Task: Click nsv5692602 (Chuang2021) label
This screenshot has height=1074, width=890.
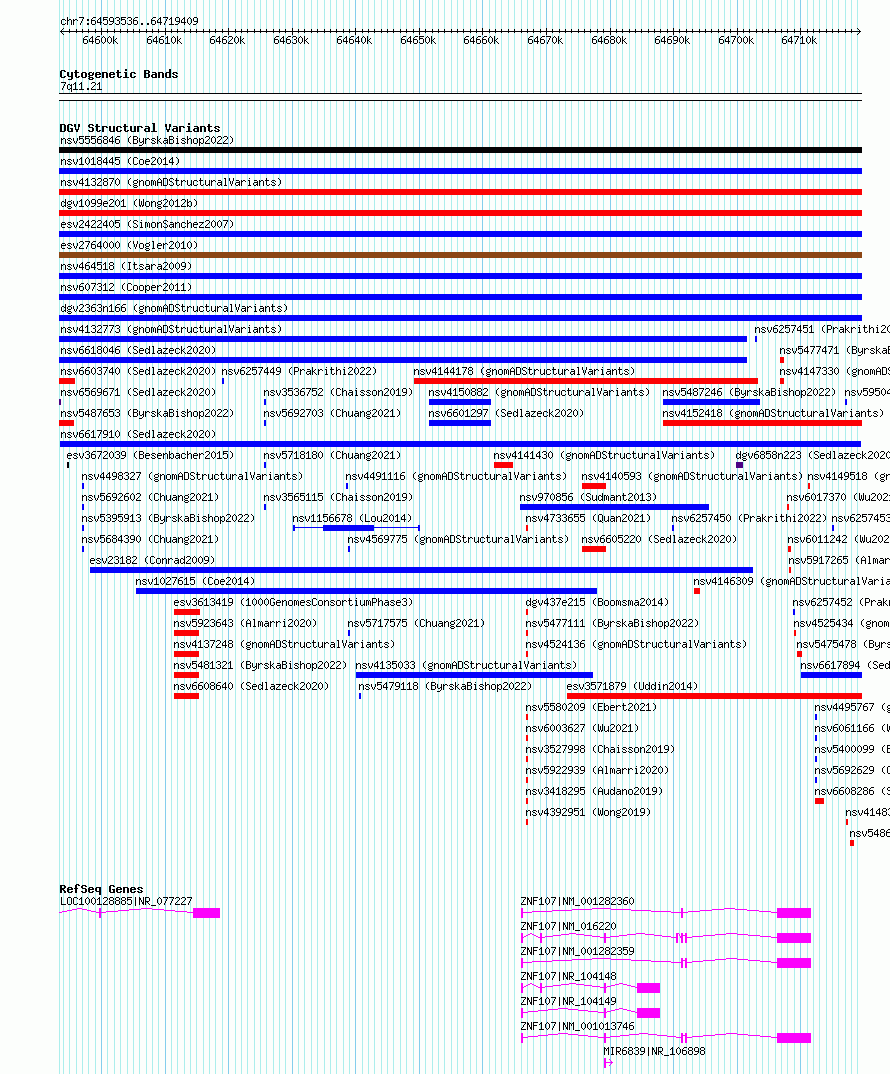Action: coord(150,497)
